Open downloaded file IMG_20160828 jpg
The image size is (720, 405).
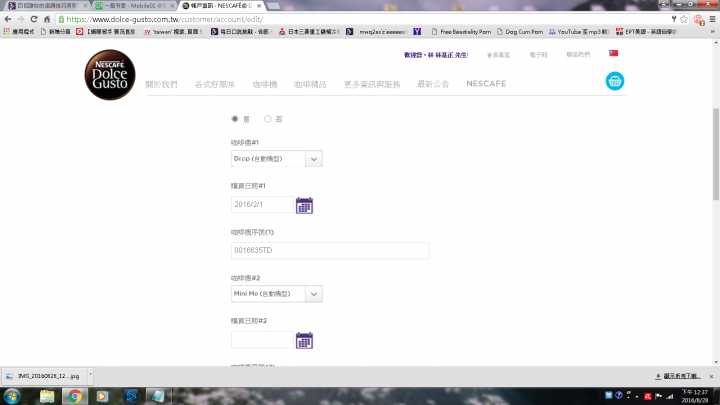pyautogui.click(x=44, y=376)
